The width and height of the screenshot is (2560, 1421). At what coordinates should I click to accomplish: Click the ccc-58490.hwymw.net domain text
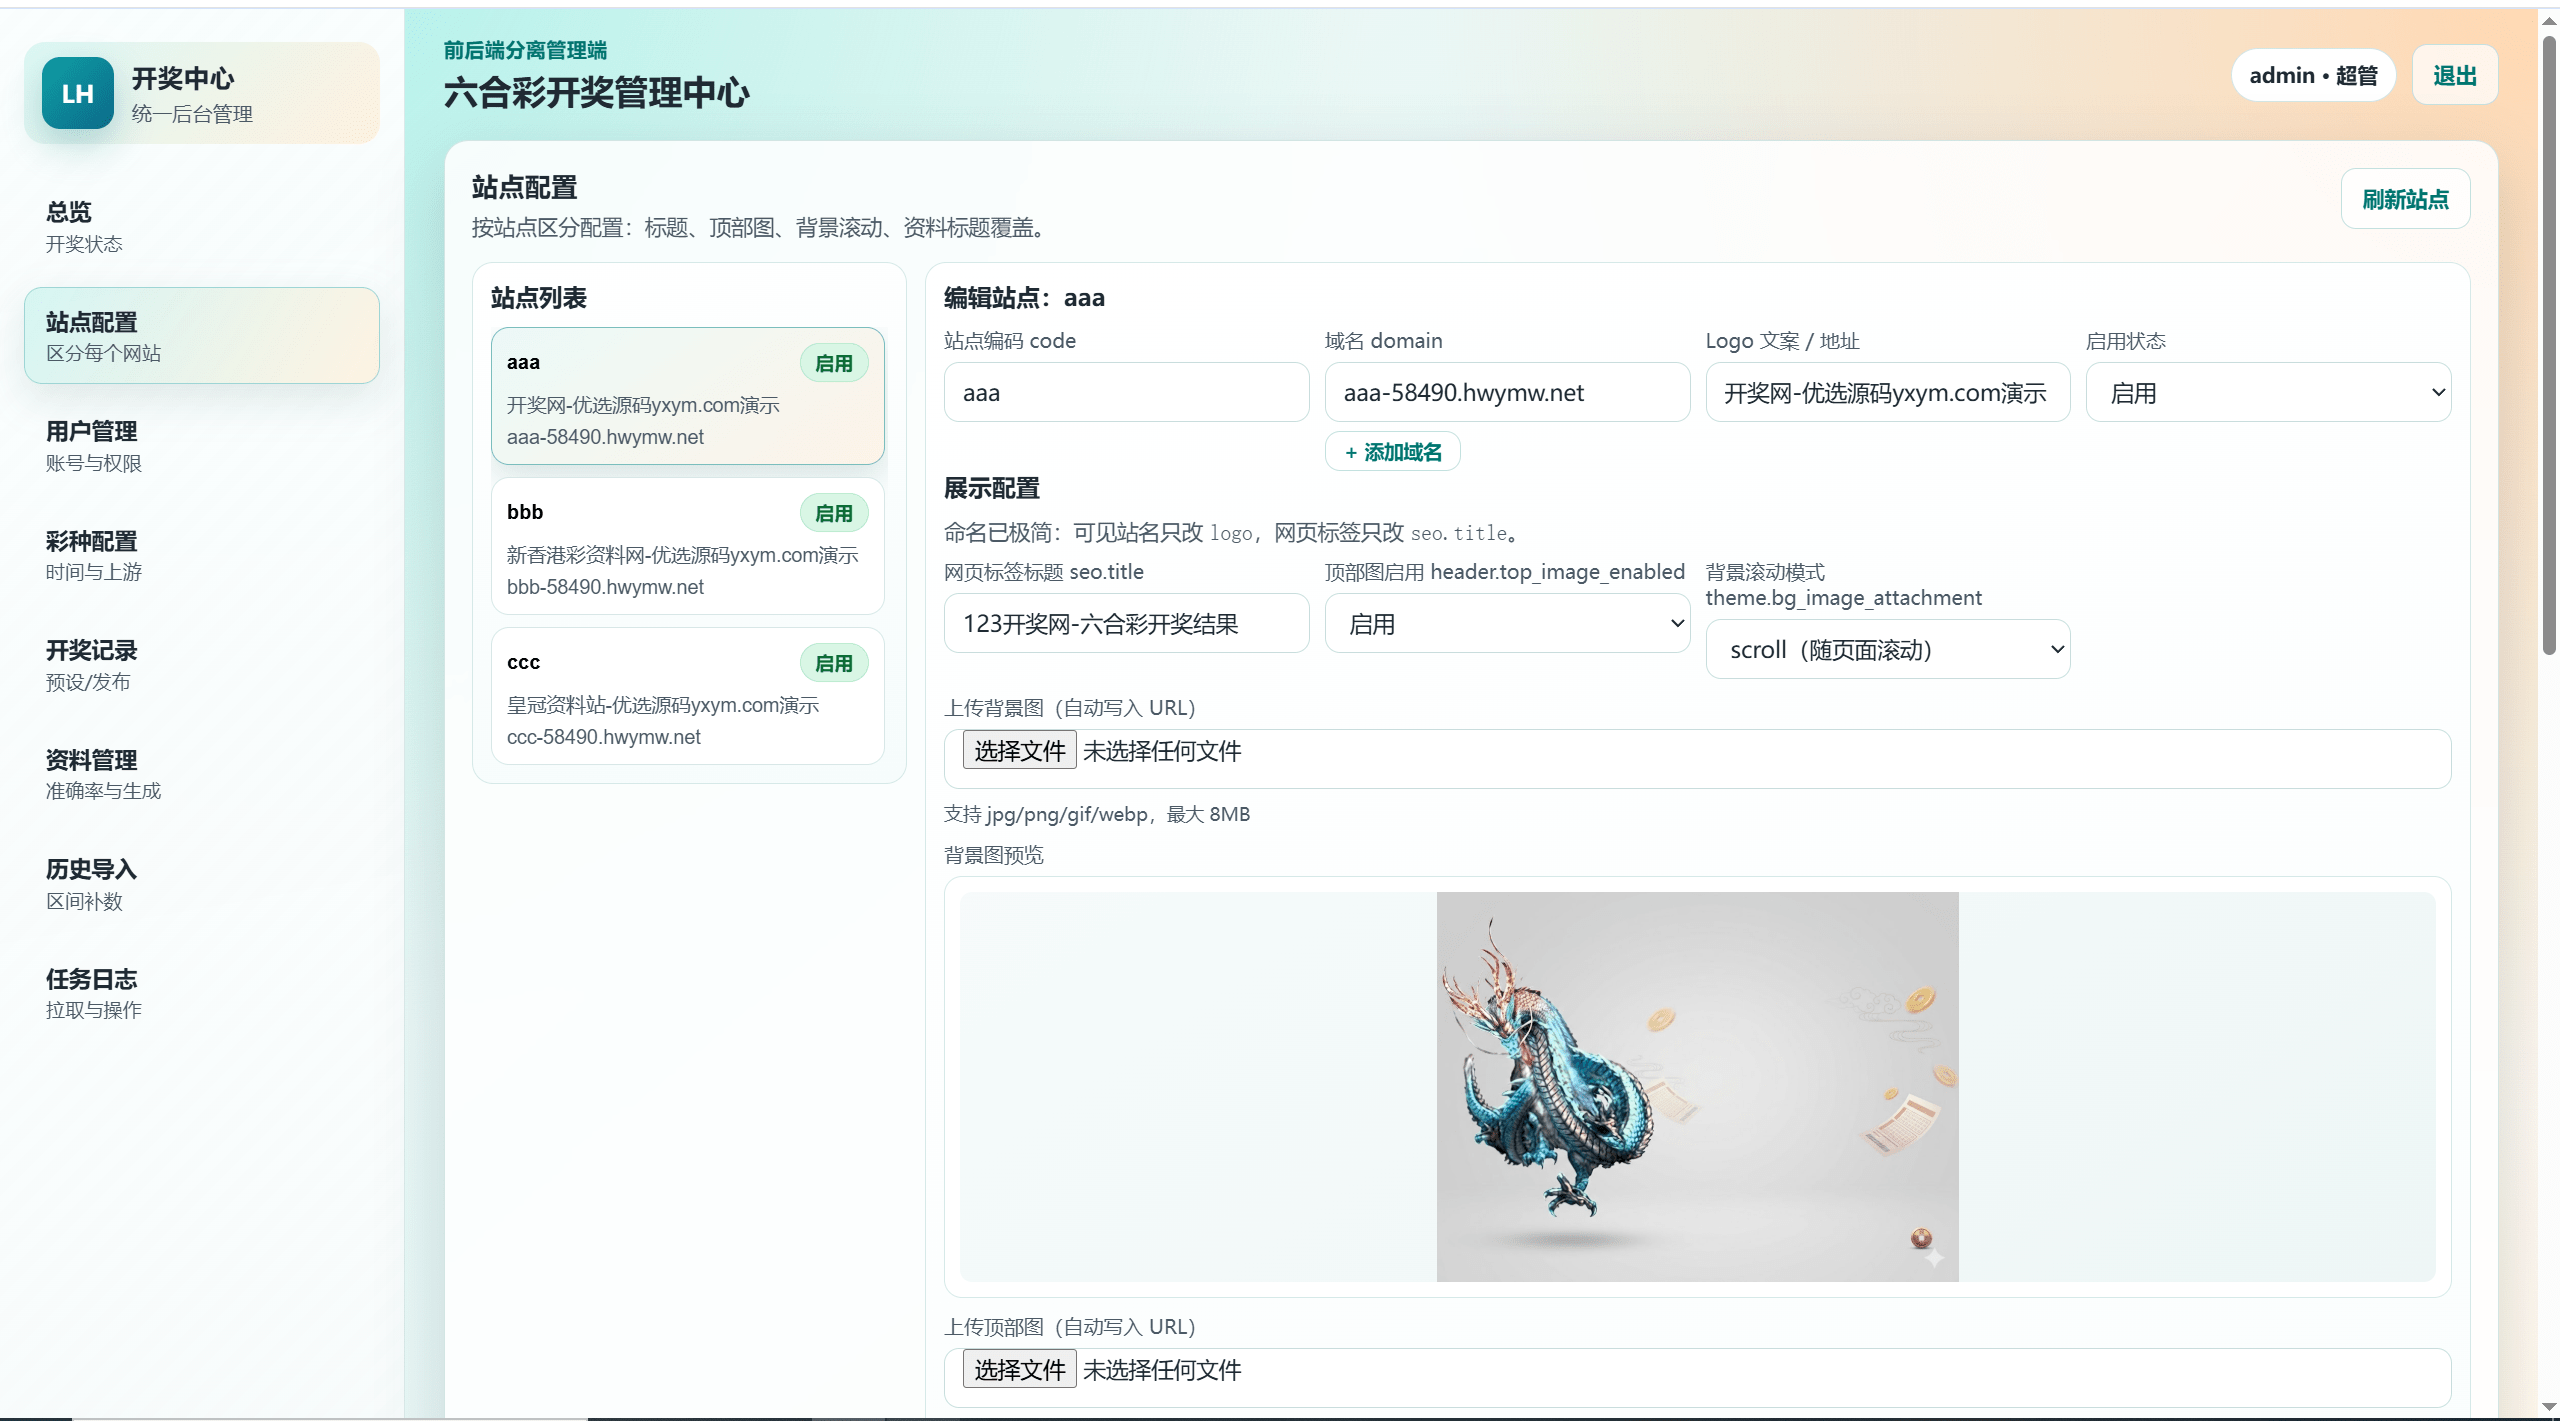pyautogui.click(x=604, y=737)
